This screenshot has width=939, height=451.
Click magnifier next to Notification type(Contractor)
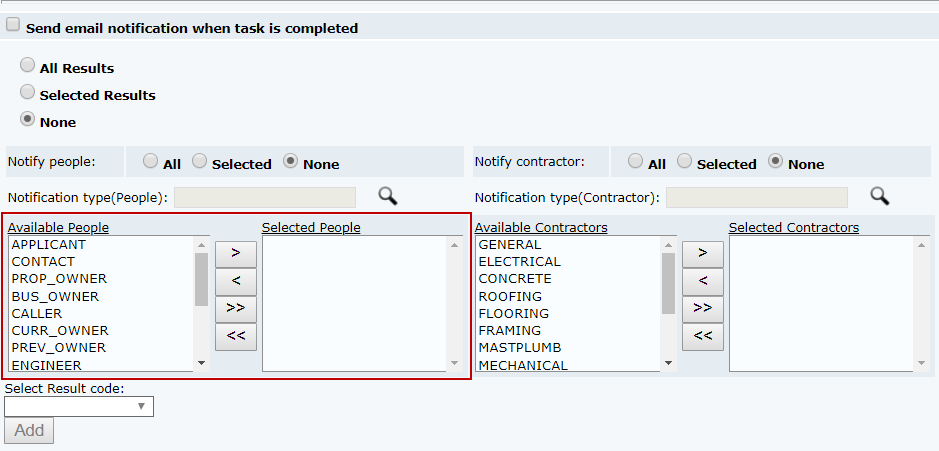click(879, 196)
